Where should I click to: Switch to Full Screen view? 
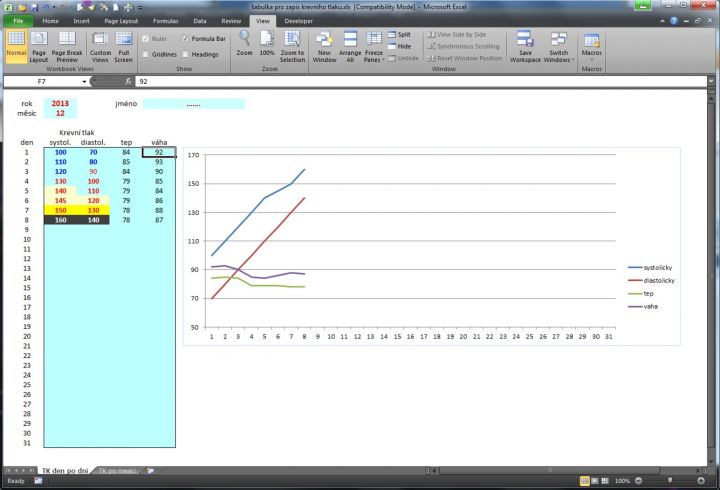[124, 46]
